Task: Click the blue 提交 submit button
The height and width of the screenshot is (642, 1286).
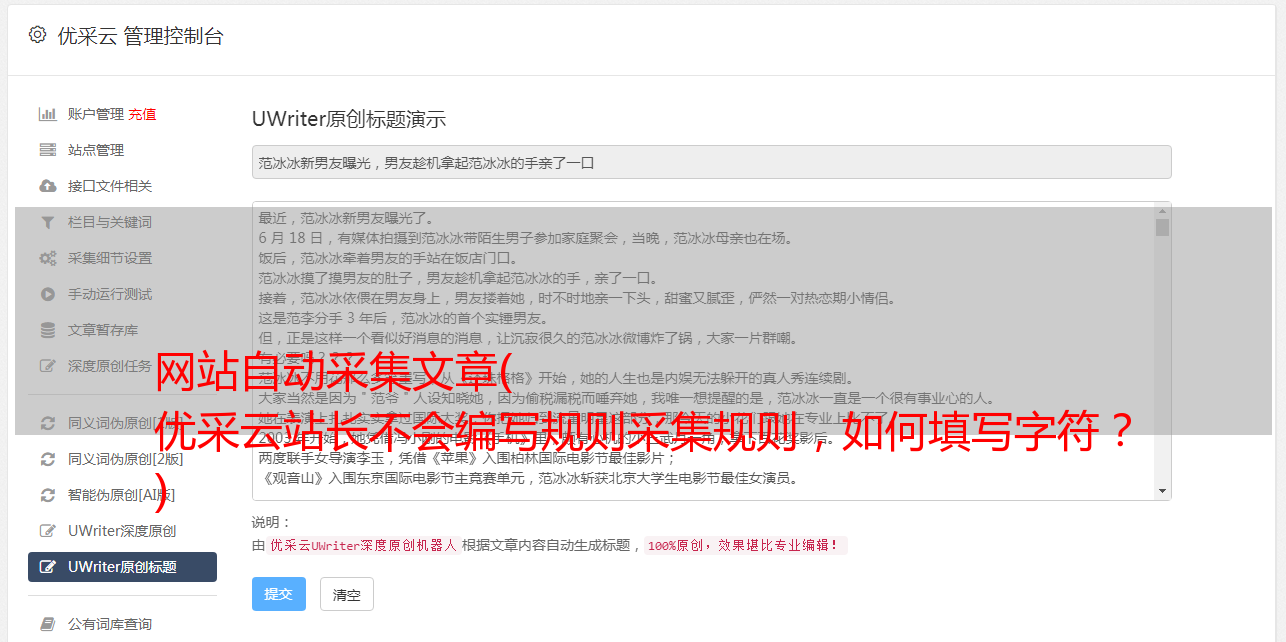Action: coord(279,594)
